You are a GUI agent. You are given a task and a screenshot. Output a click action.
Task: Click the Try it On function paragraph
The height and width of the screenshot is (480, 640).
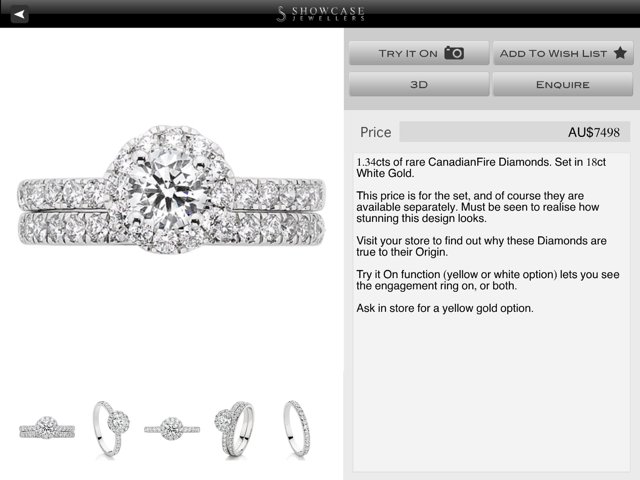488,280
